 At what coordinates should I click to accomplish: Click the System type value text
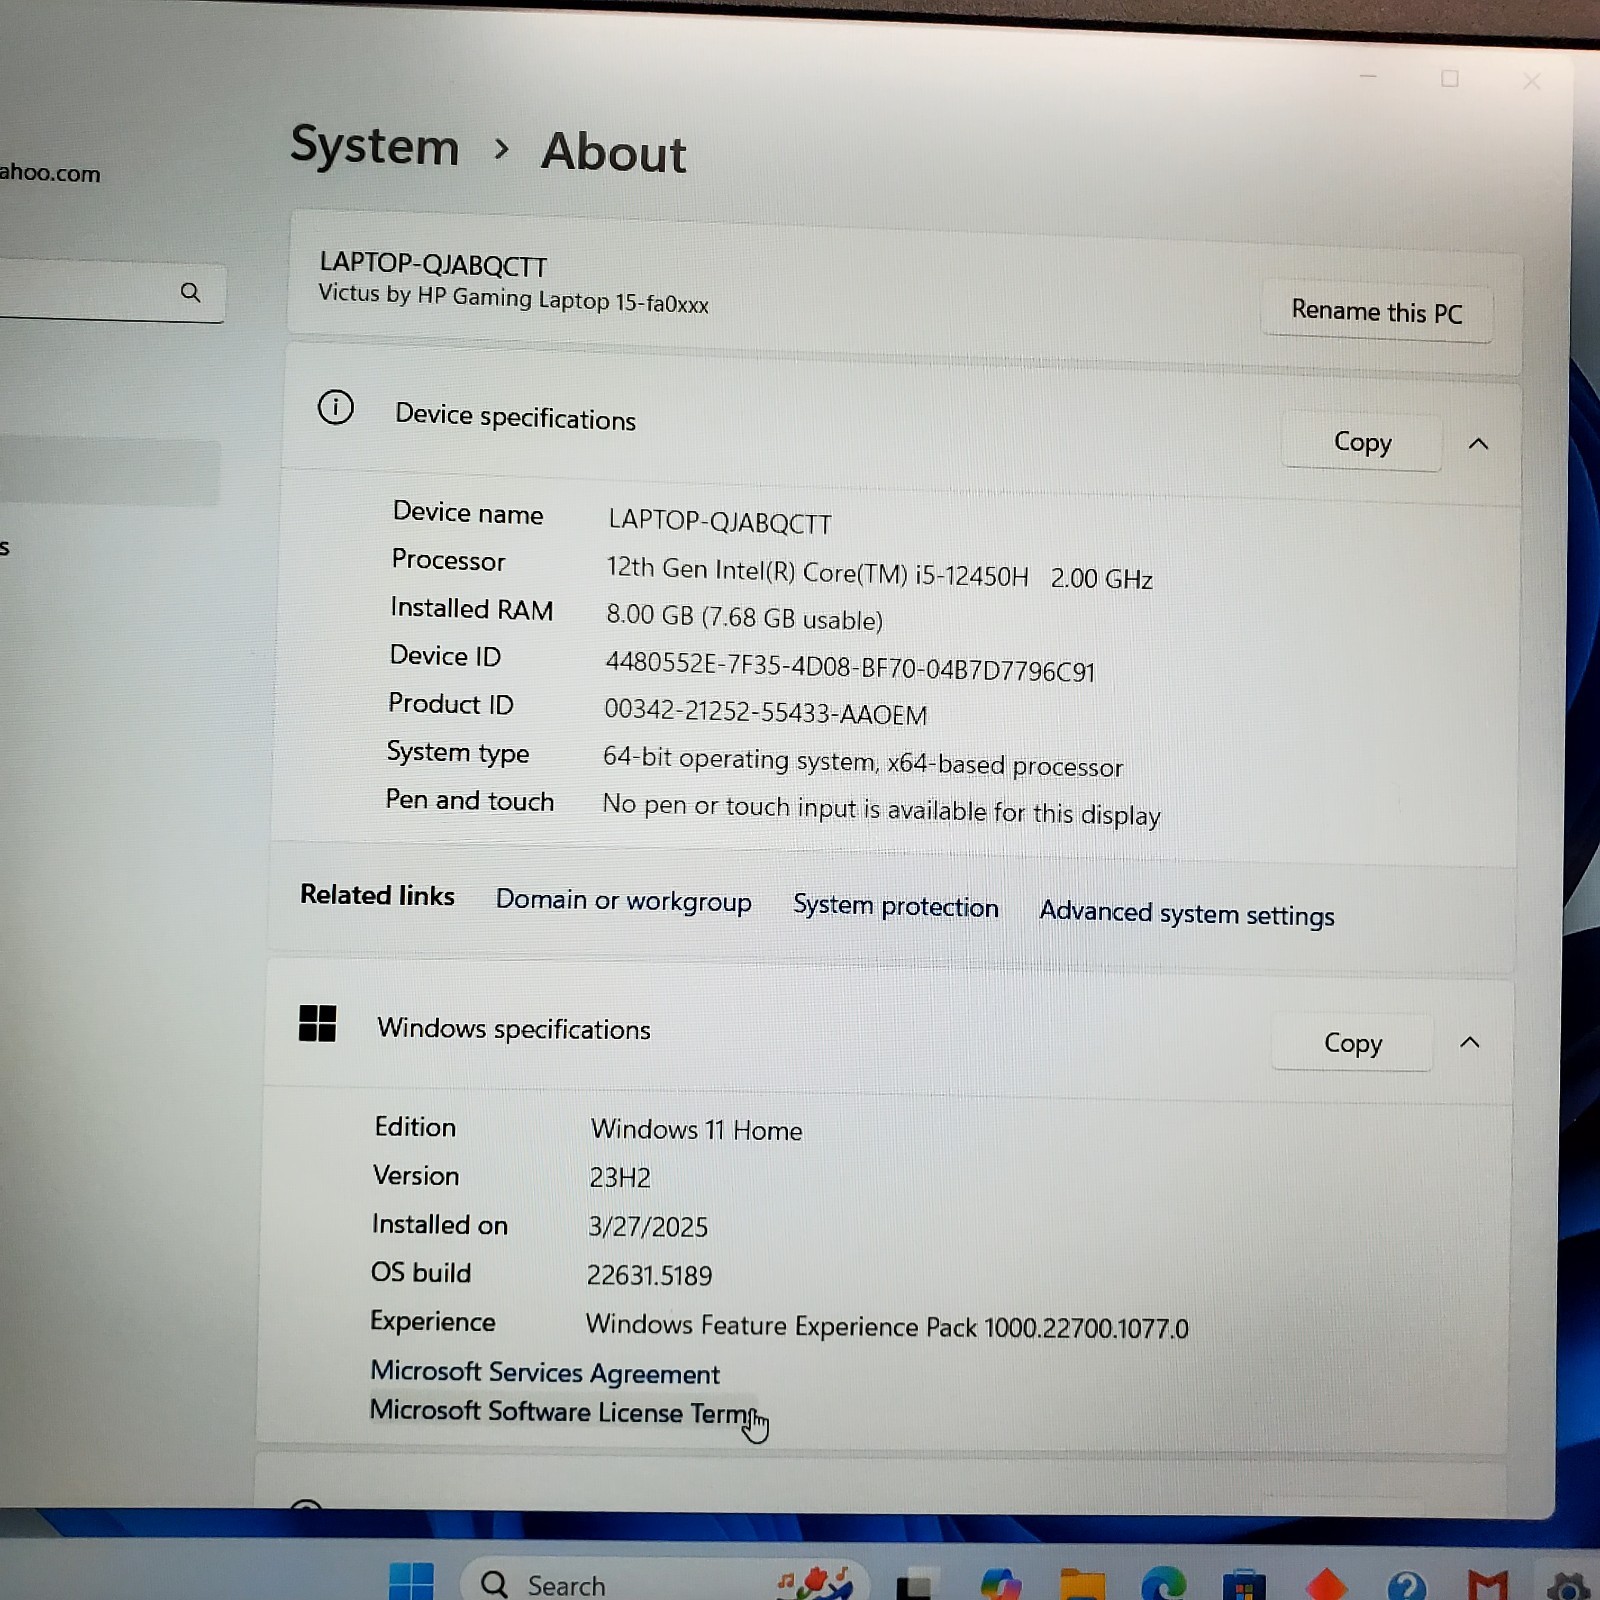(862, 763)
